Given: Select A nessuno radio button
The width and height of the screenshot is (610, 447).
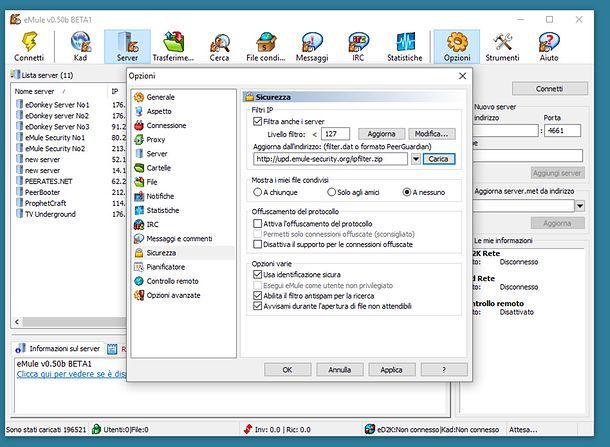Looking at the screenshot, I should pos(407,192).
